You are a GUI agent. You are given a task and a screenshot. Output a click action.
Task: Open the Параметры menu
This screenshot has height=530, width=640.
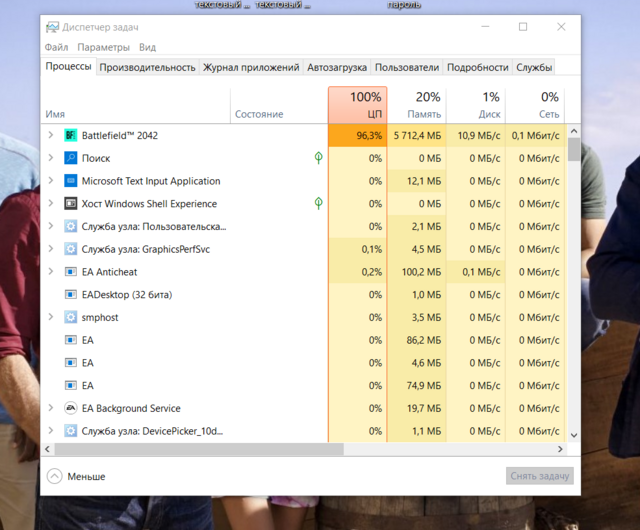tap(104, 47)
